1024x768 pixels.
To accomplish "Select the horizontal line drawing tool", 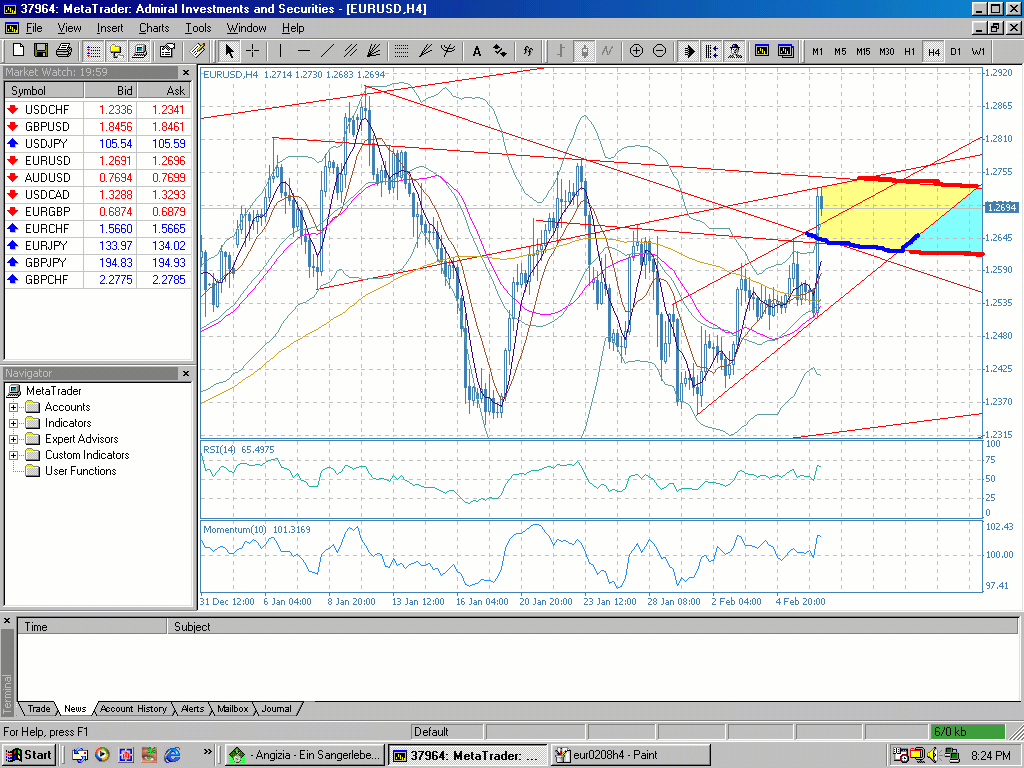I will click(304, 50).
